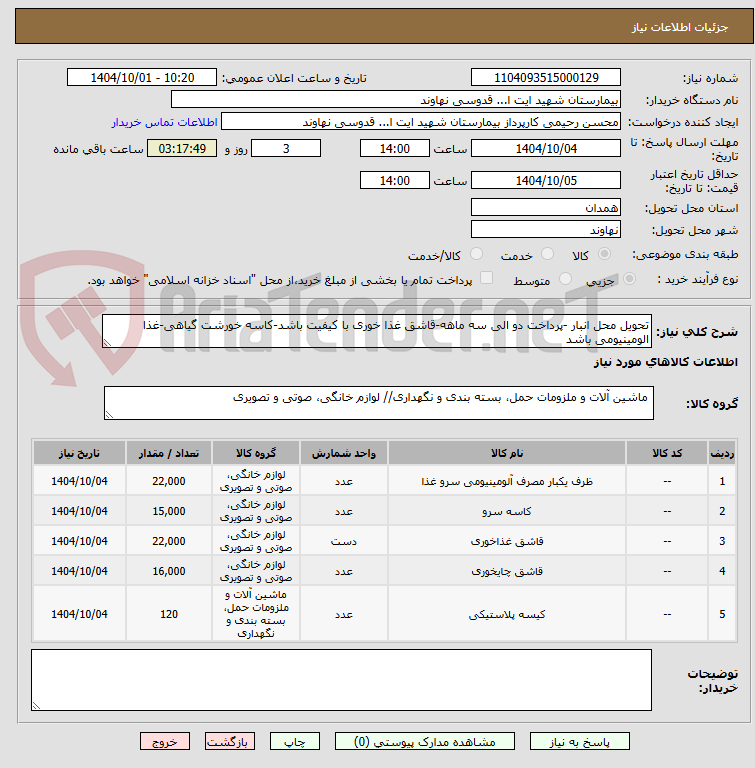
Task: Click the 'تاریخ نیاز' column header
Action: pyautogui.click(x=79, y=453)
